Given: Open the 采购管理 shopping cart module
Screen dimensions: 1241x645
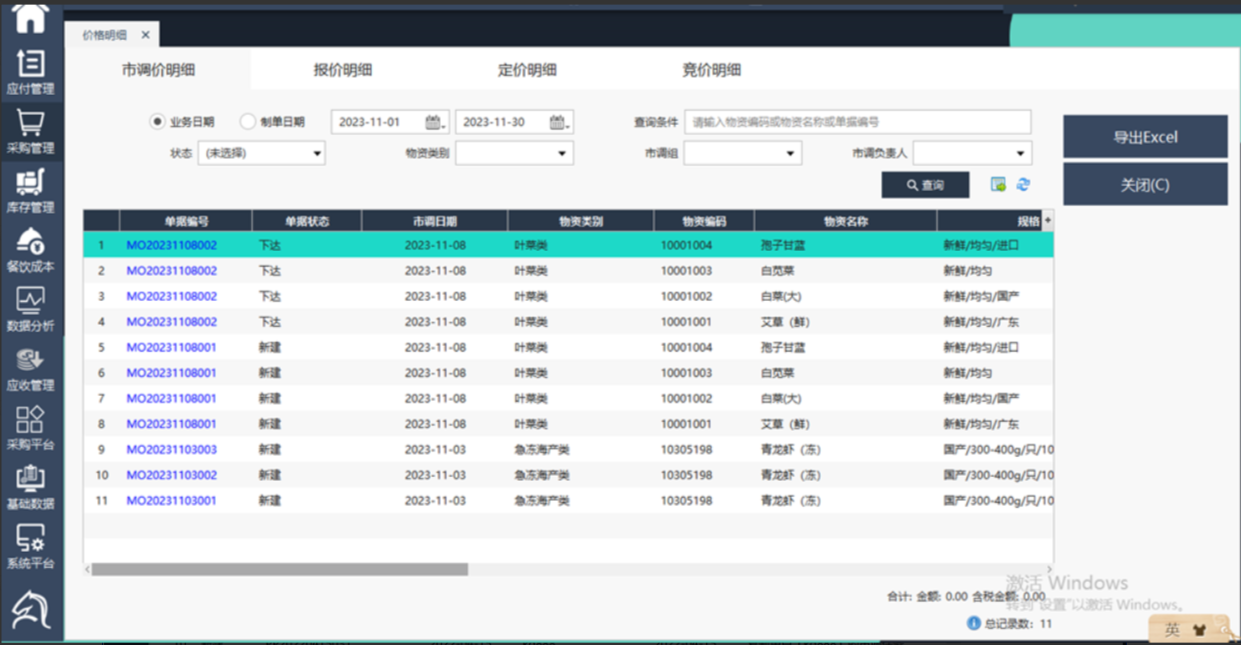Looking at the screenshot, I should pos(30,131).
